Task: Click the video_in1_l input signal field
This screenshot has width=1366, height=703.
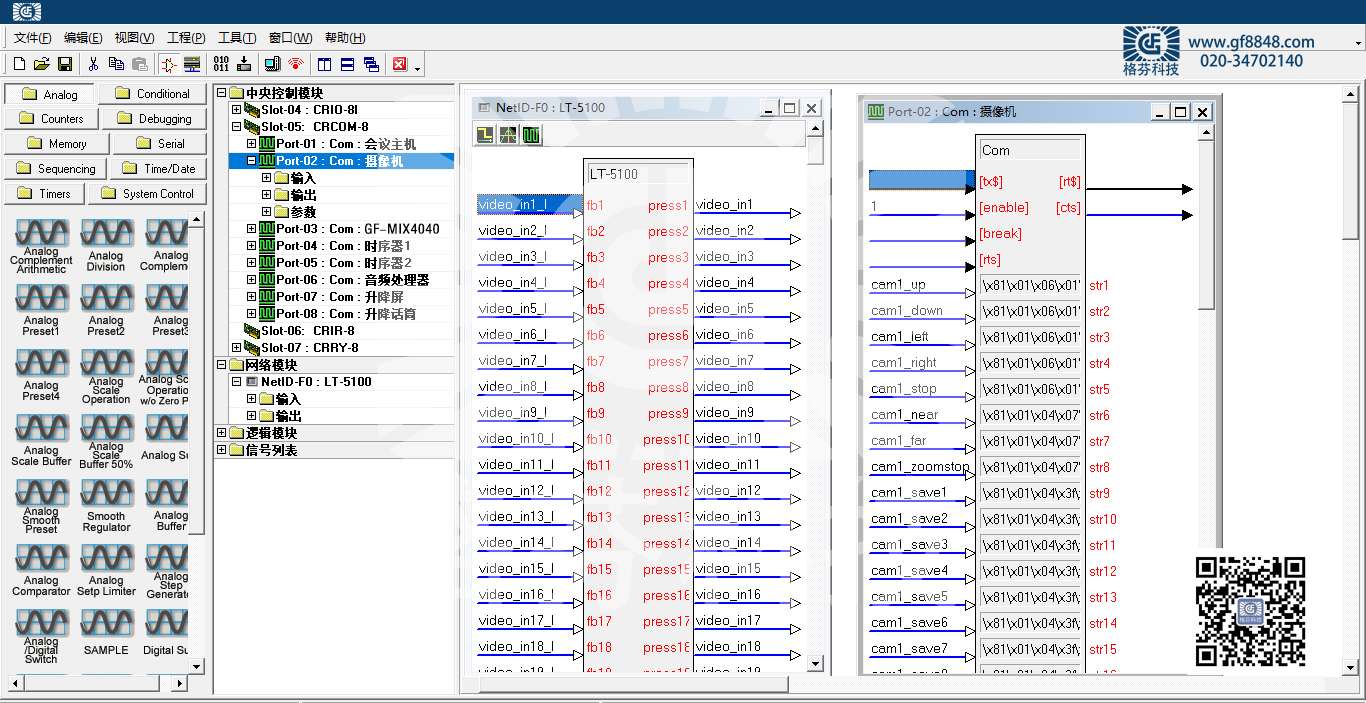Action: (x=524, y=205)
